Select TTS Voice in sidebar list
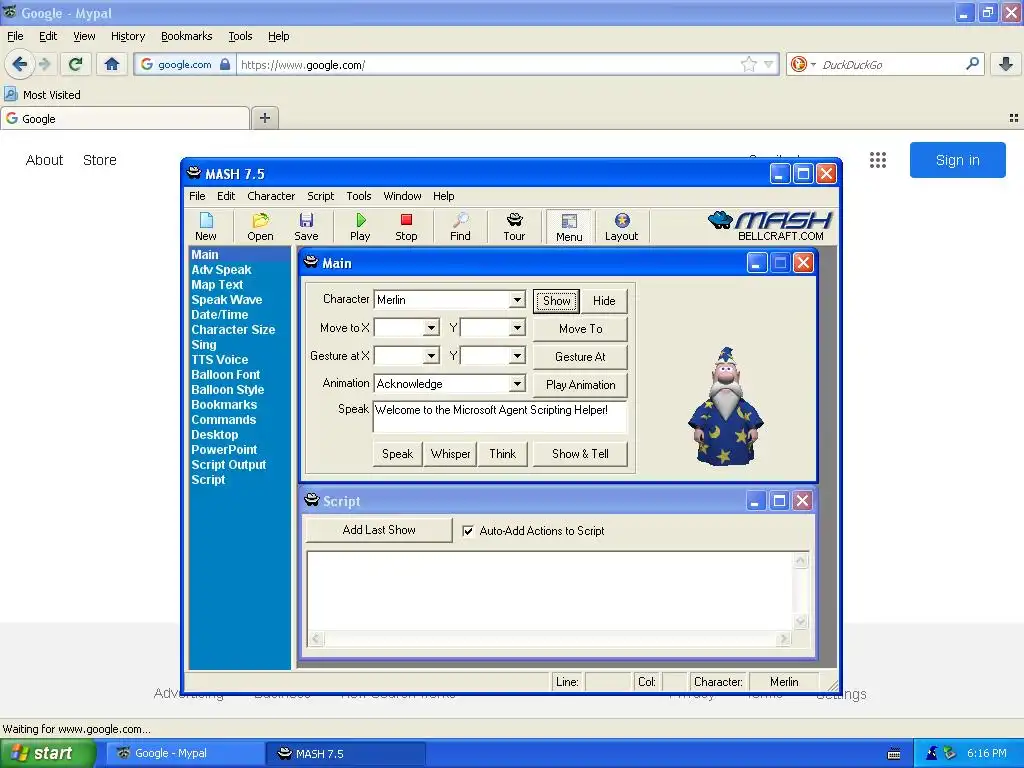The height and width of the screenshot is (768, 1024). tap(220, 360)
